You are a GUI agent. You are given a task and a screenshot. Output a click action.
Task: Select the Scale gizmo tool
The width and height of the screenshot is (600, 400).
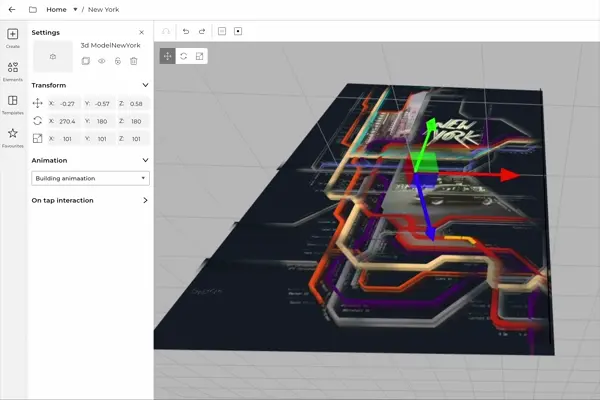(200, 56)
